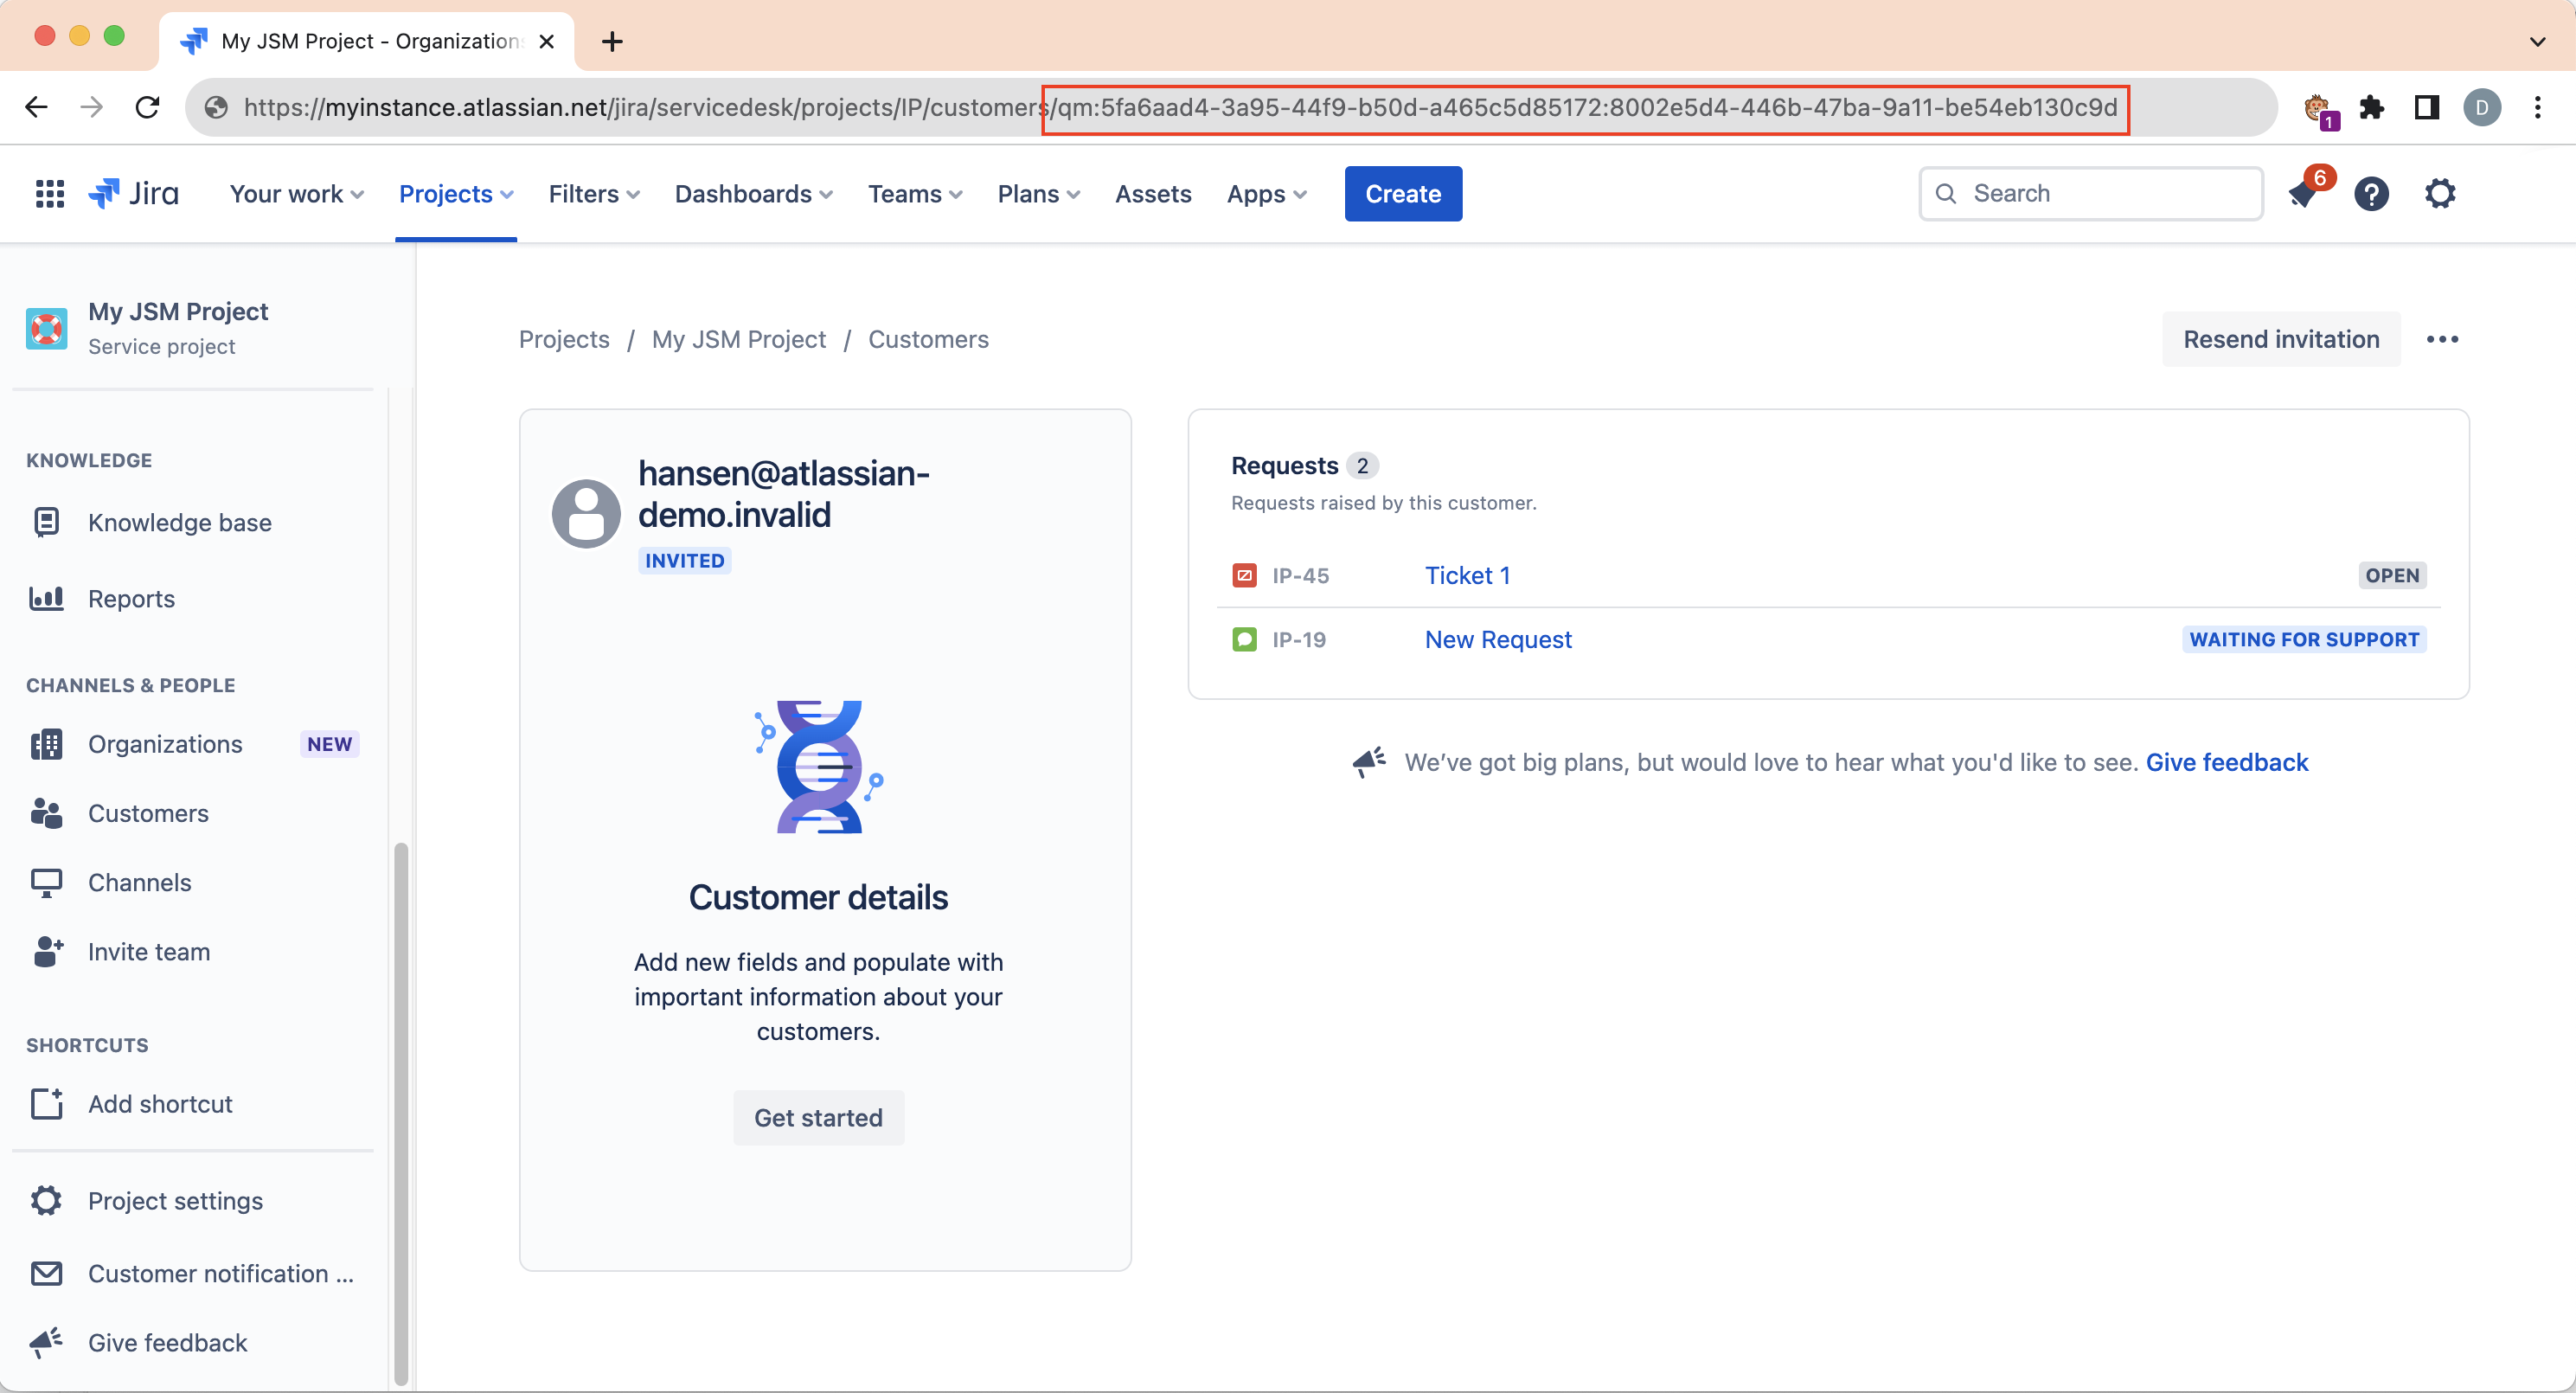Screen dimensions: 2576x1393
Task: Click the browser extensions puzzle icon
Action: pos(2371,107)
